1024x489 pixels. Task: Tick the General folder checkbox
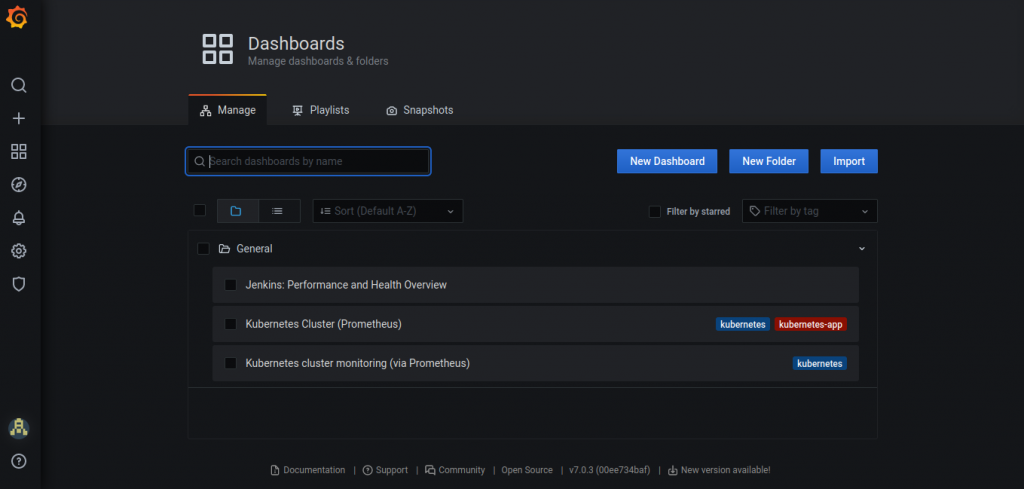point(203,249)
